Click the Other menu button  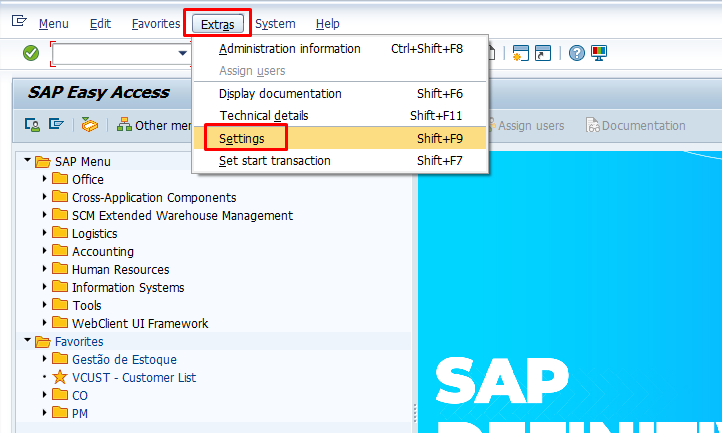click(154, 125)
